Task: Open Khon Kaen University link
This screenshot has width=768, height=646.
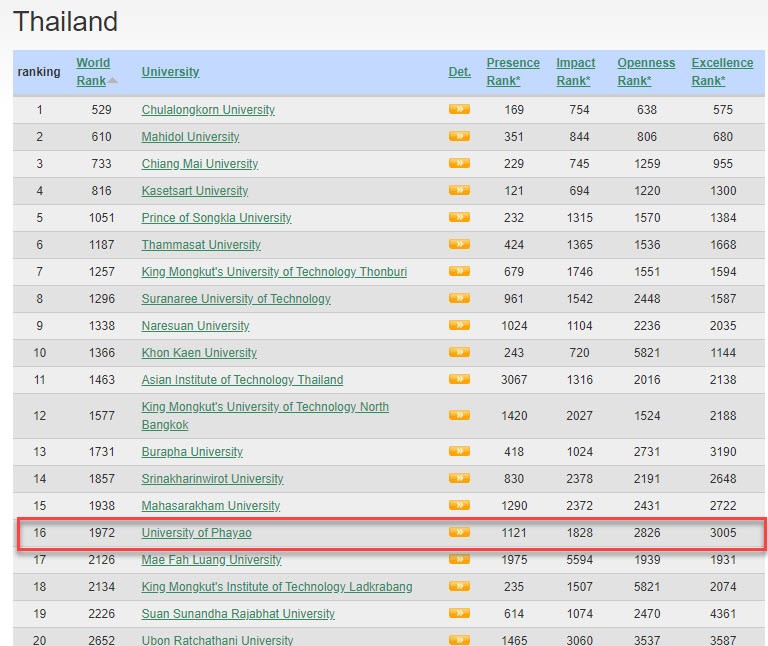Action: 199,353
